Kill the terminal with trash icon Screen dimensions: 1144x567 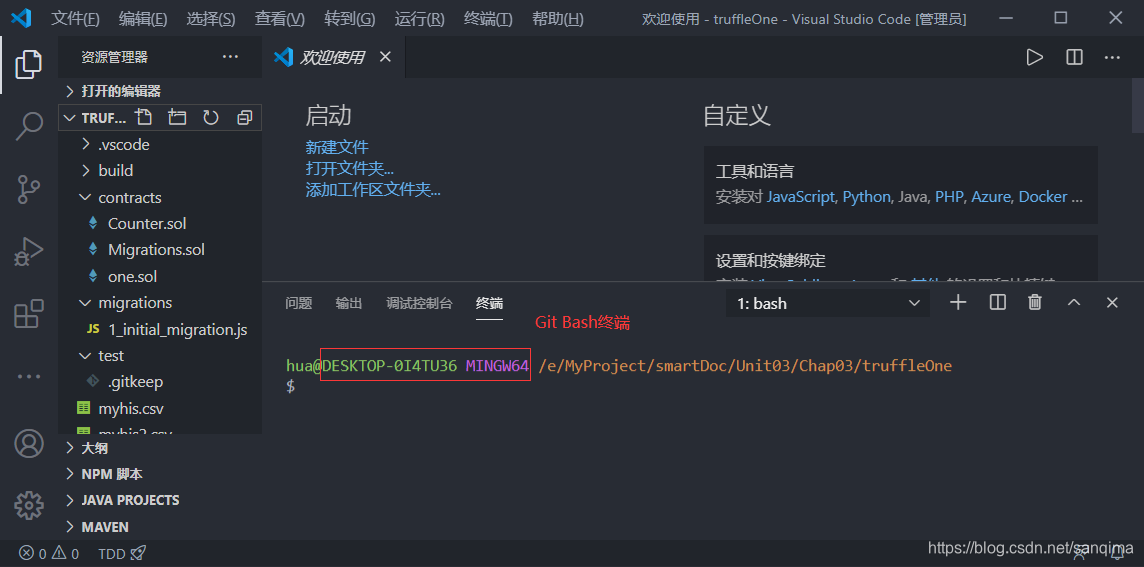pos(1035,302)
